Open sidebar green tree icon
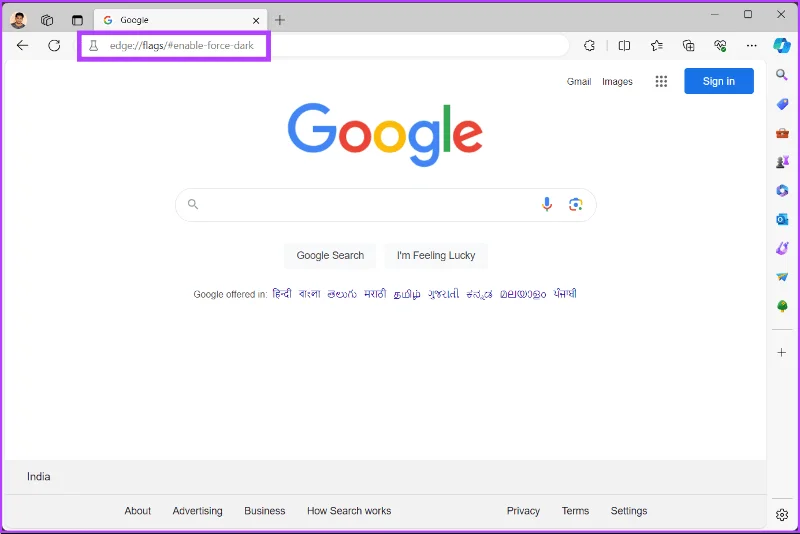The width and height of the screenshot is (800, 534). point(782,306)
